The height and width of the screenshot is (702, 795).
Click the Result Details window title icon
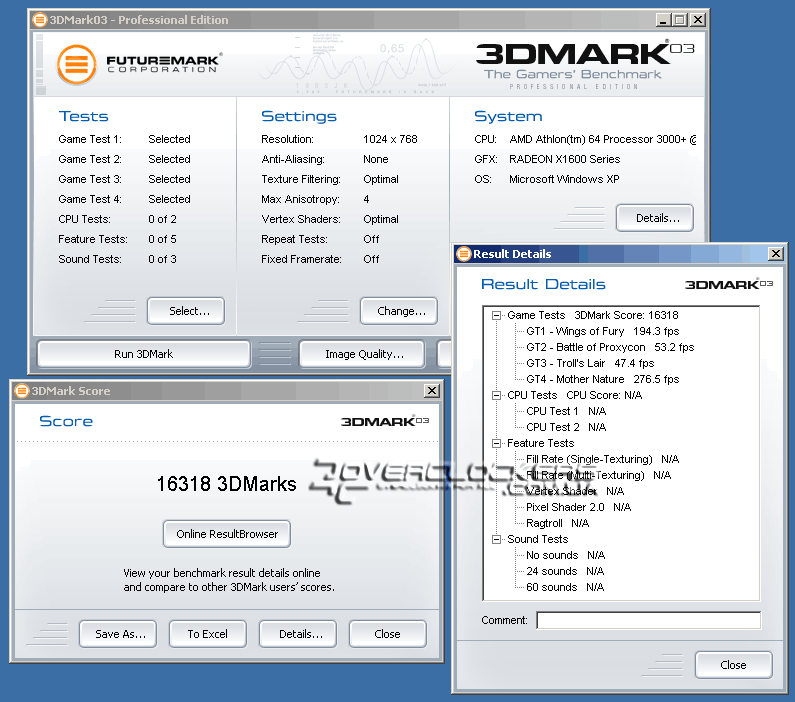pos(463,253)
